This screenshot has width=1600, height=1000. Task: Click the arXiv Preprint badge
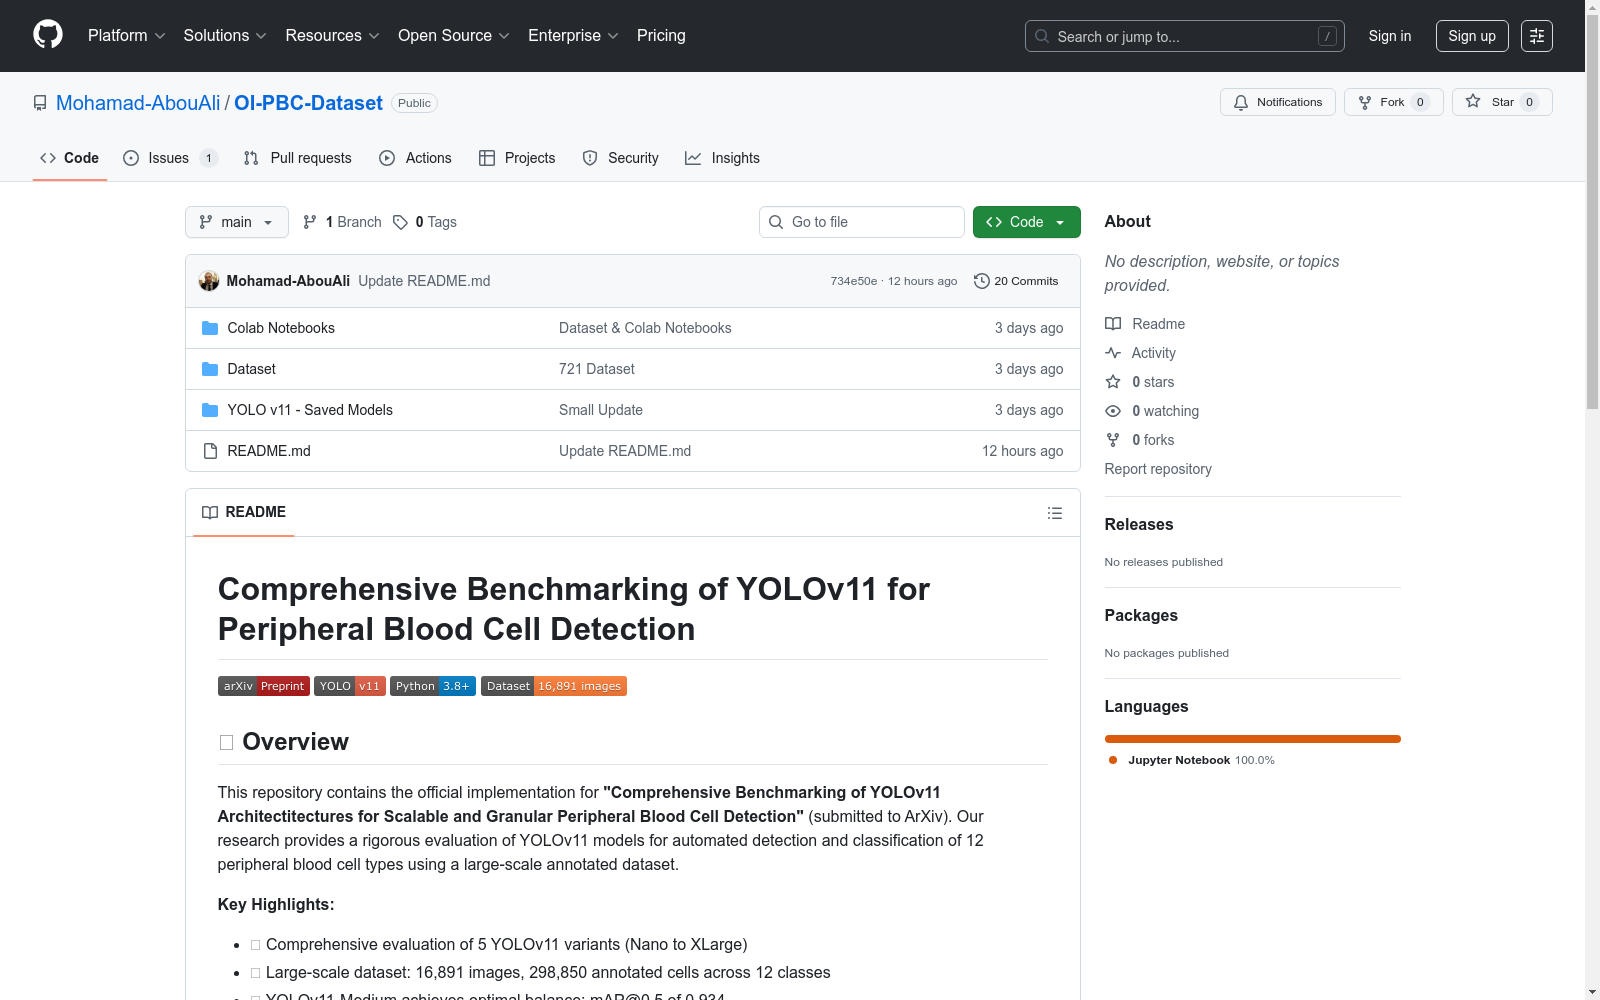click(264, 686)
